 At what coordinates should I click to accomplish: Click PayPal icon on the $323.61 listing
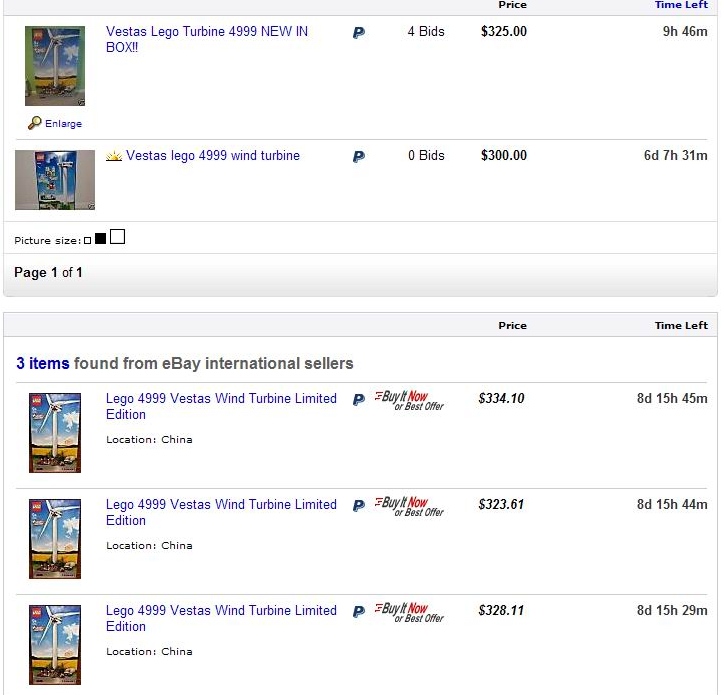[359, 506]
